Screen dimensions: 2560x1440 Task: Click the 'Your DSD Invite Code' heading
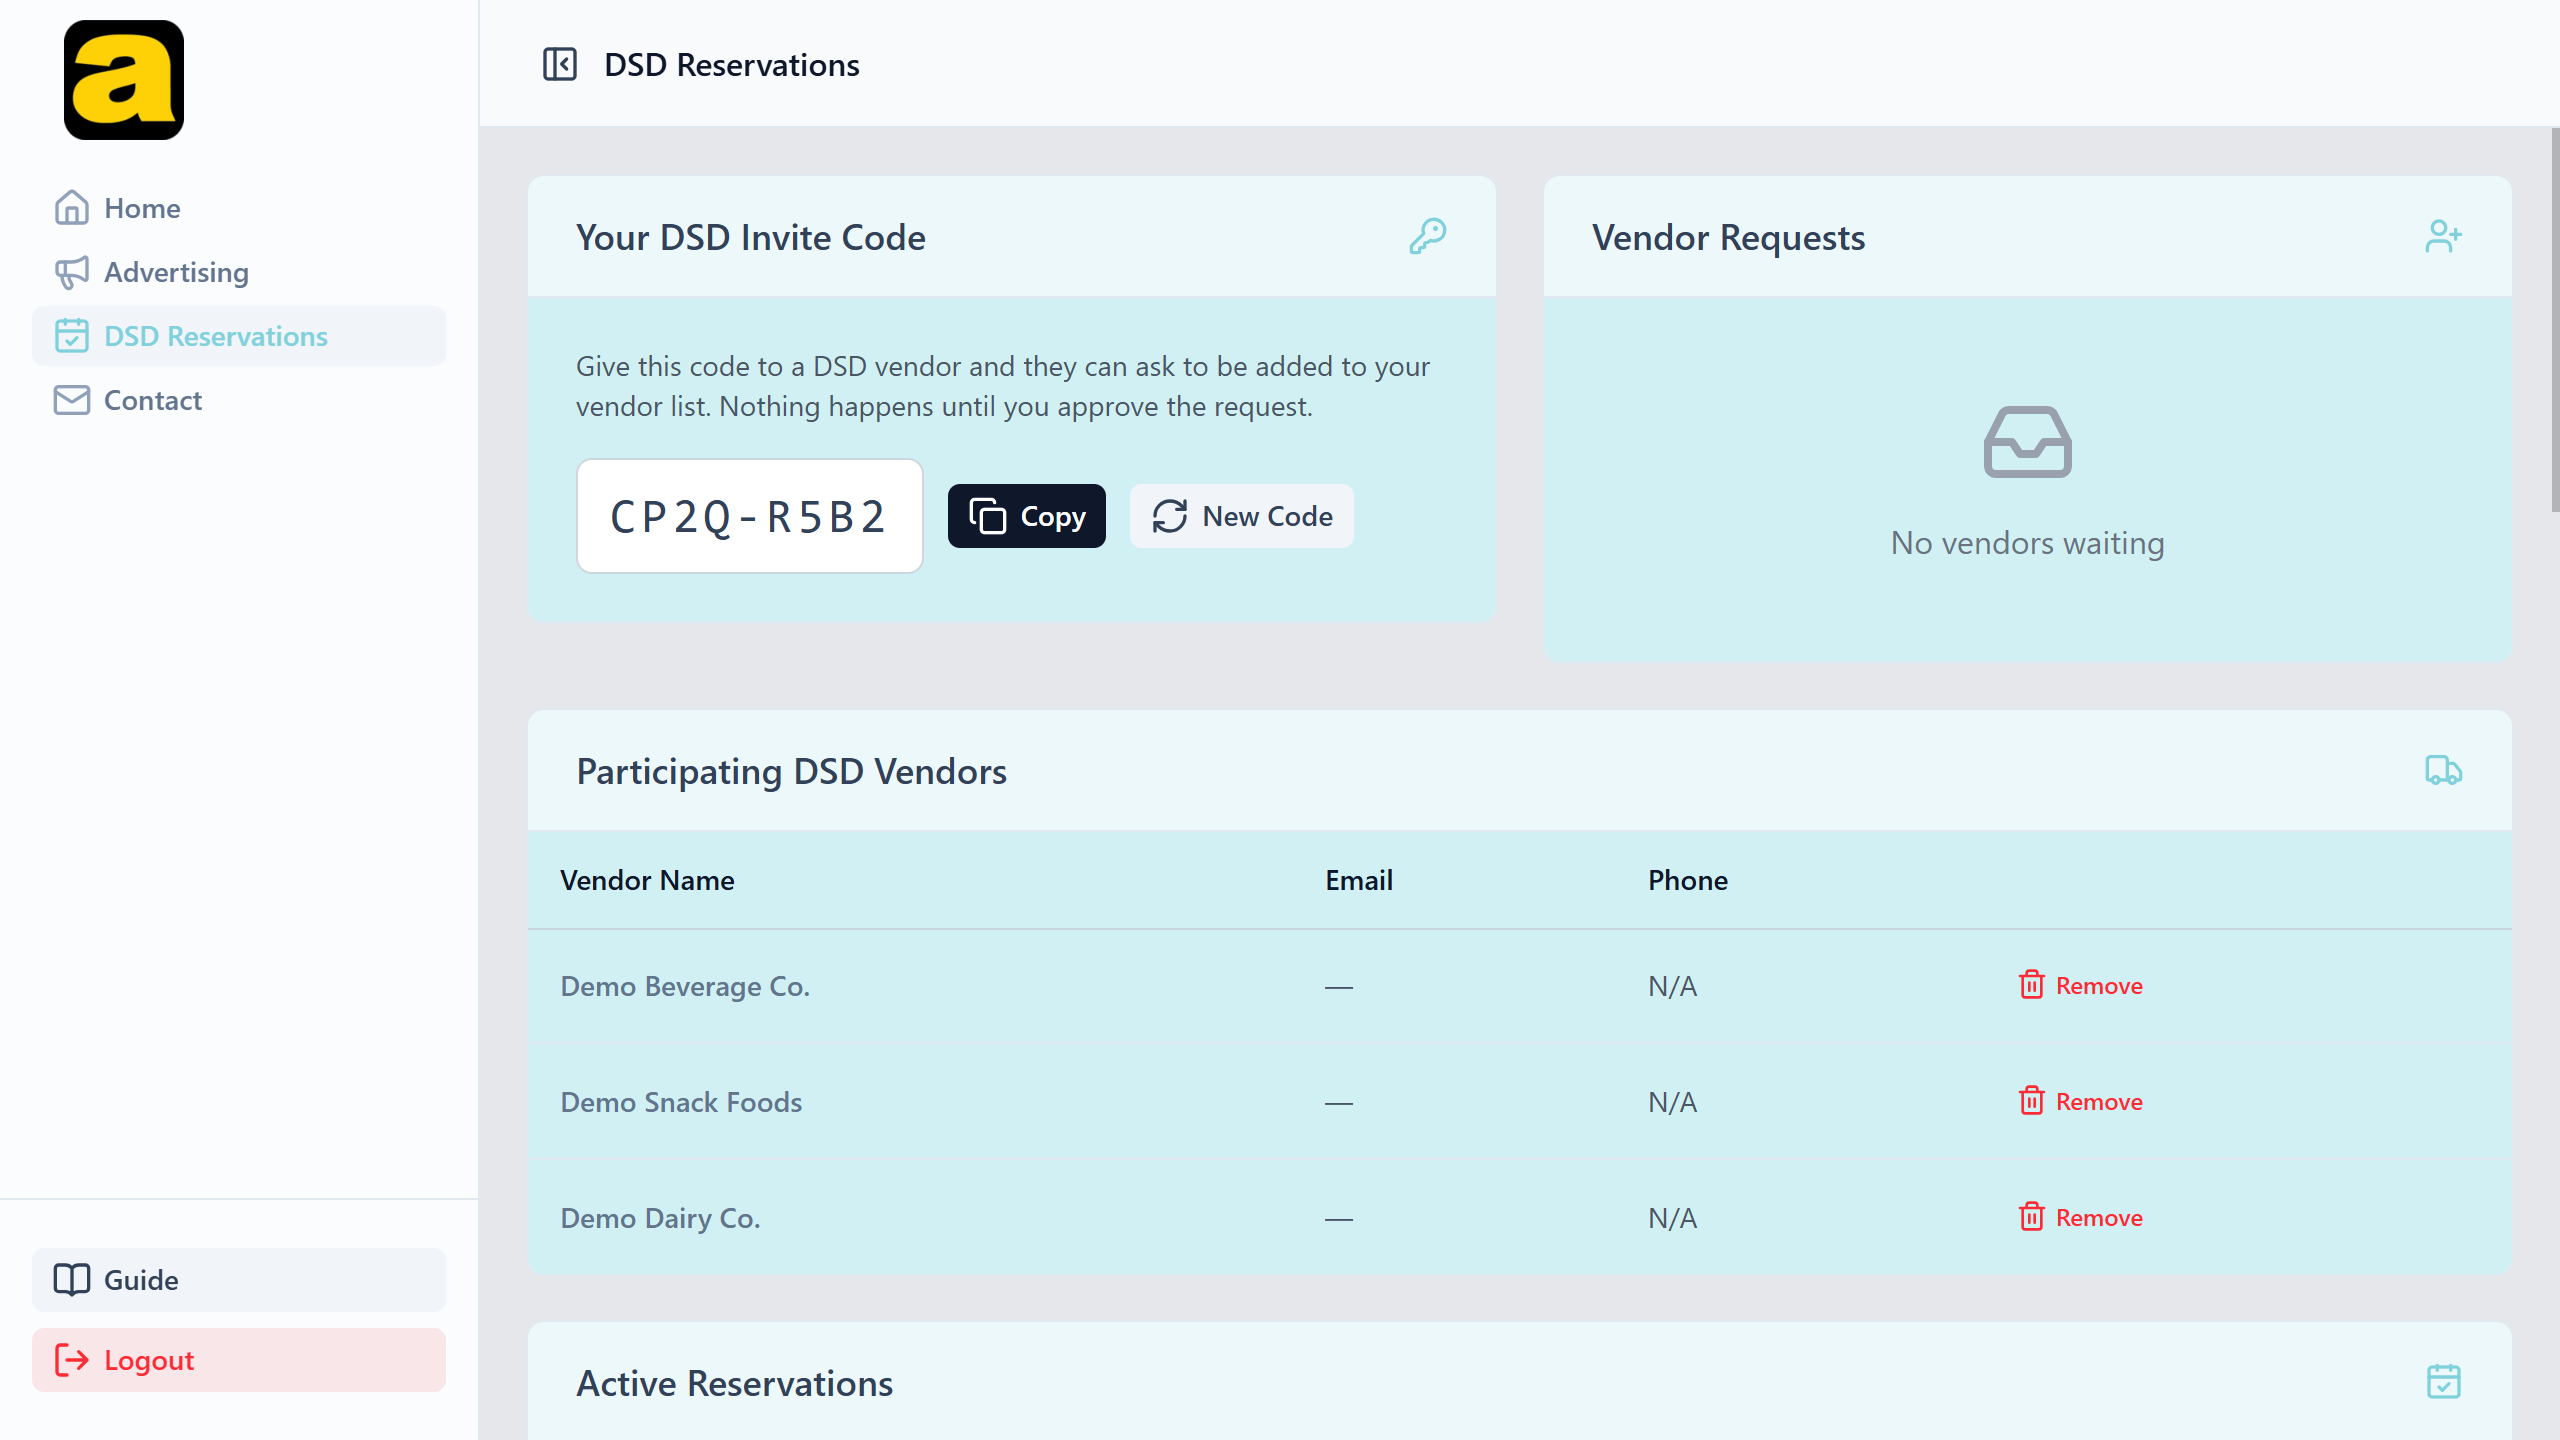coord(751,238)
